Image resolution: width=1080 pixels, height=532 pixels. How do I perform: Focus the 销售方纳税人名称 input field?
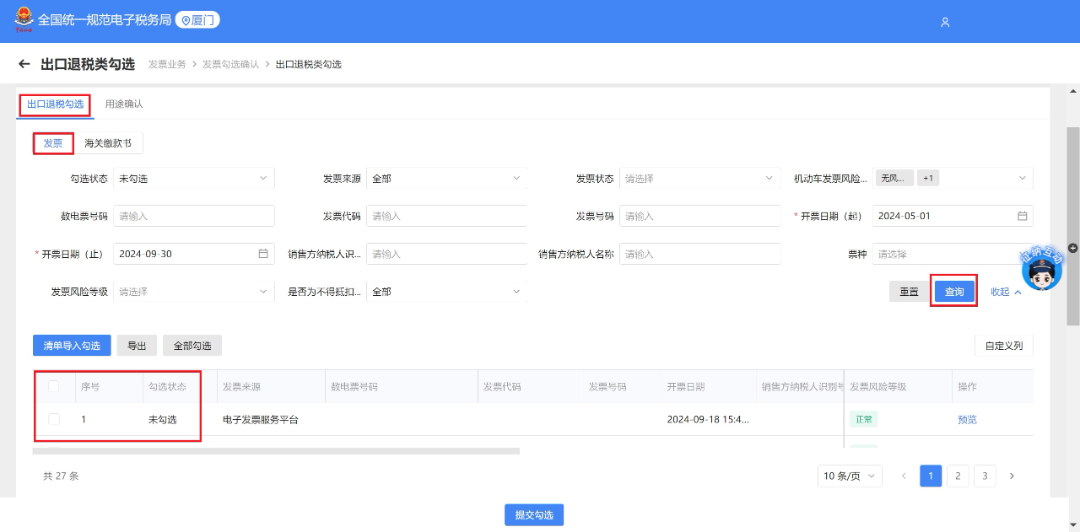(x=700, y=254)
